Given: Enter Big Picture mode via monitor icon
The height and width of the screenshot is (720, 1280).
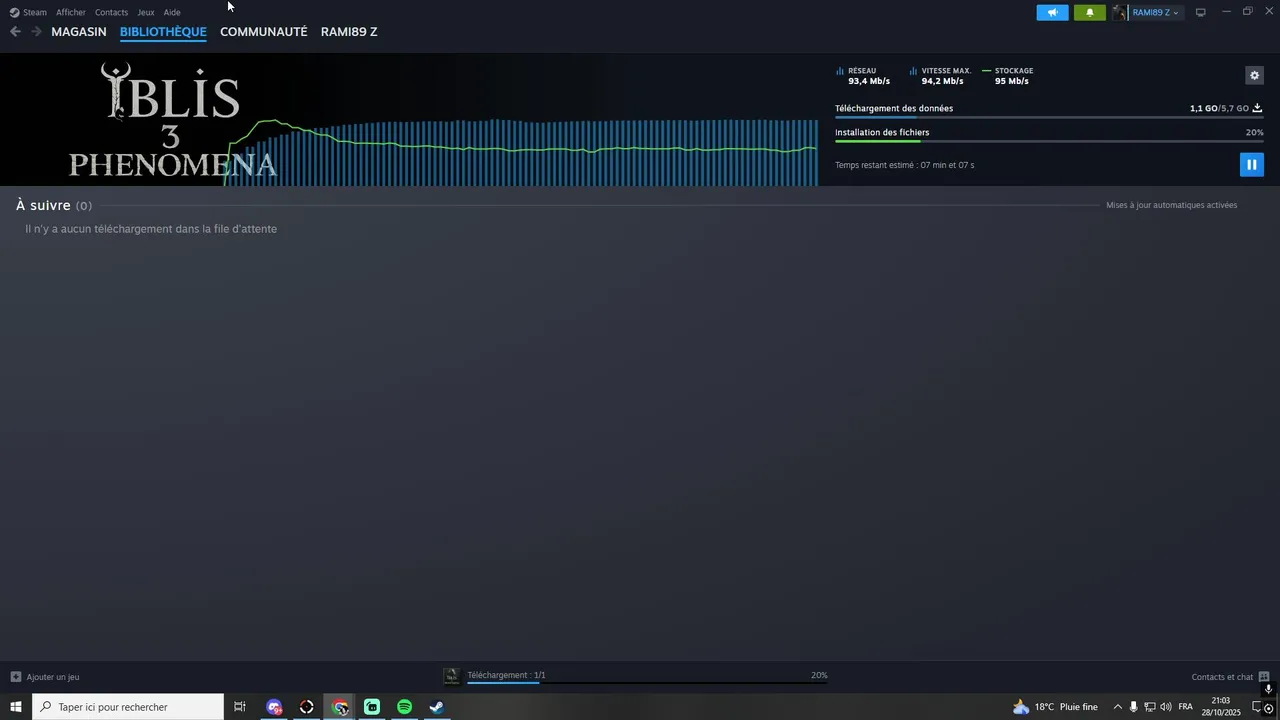Looking at the screenshot, I should pos(1200,12).
